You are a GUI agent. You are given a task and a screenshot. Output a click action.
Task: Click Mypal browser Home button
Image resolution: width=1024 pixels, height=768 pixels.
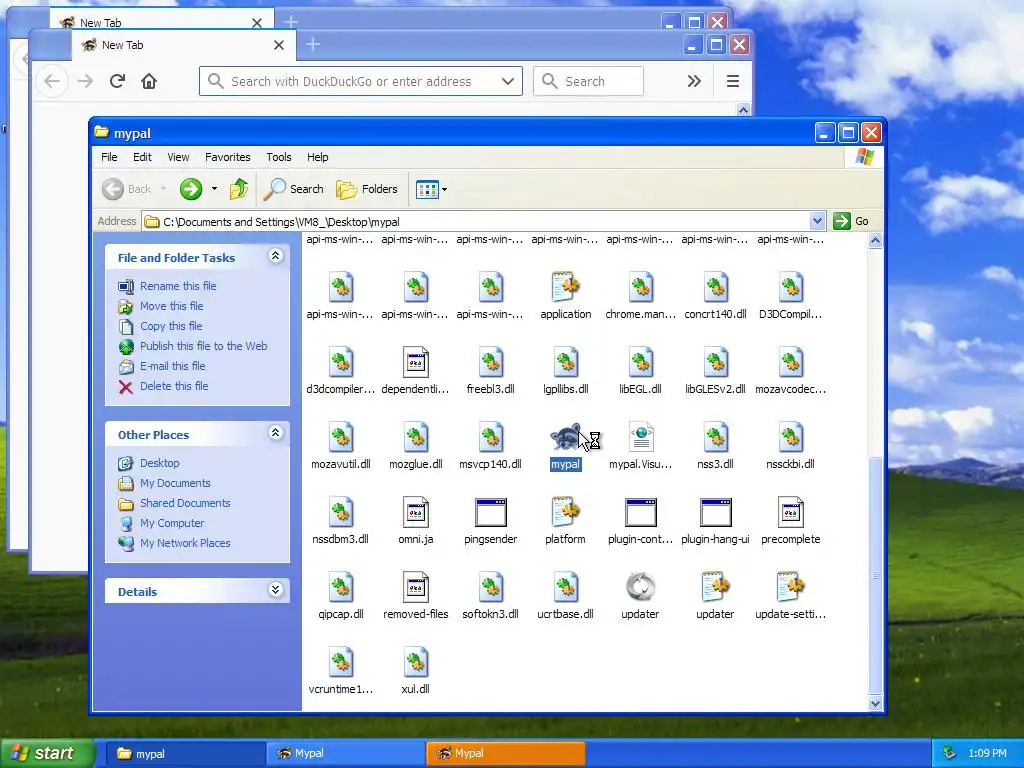(149, 82)
